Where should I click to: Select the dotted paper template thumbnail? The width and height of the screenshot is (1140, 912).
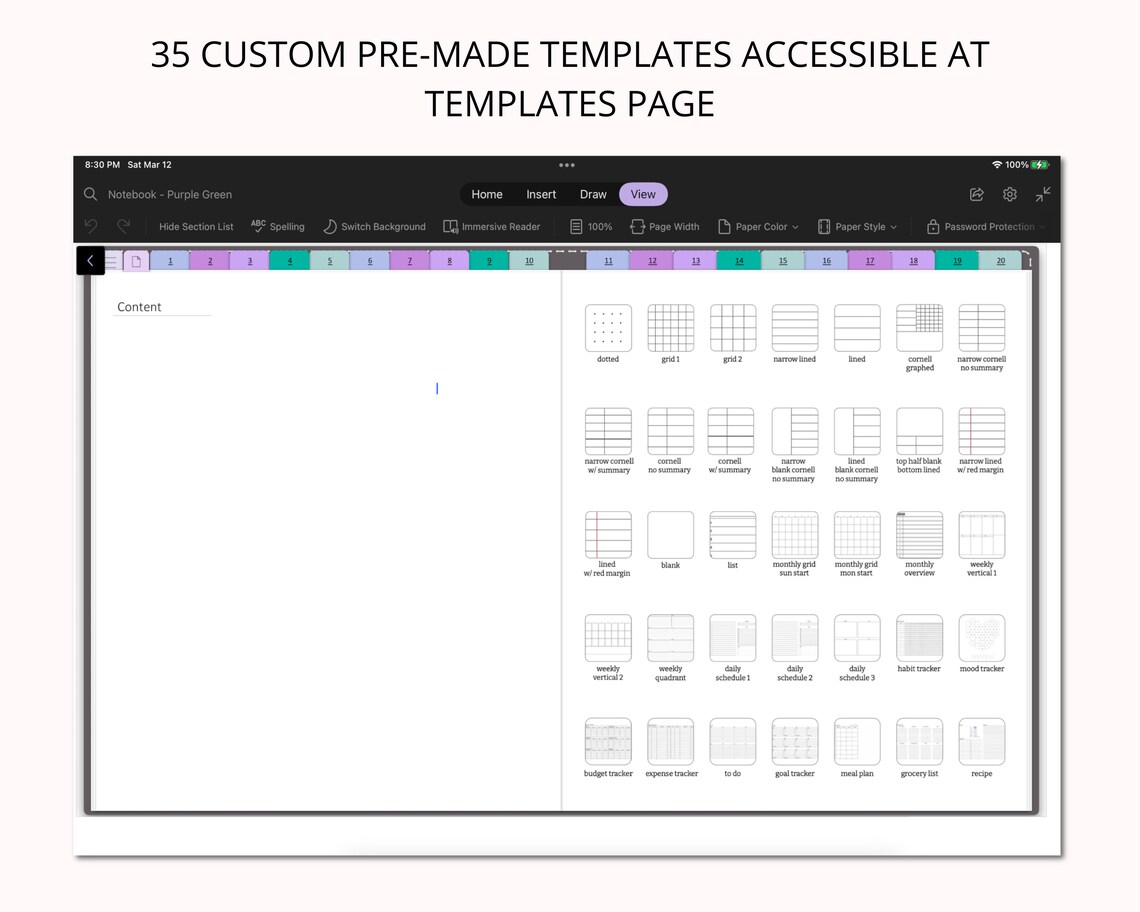coord(608,327)
